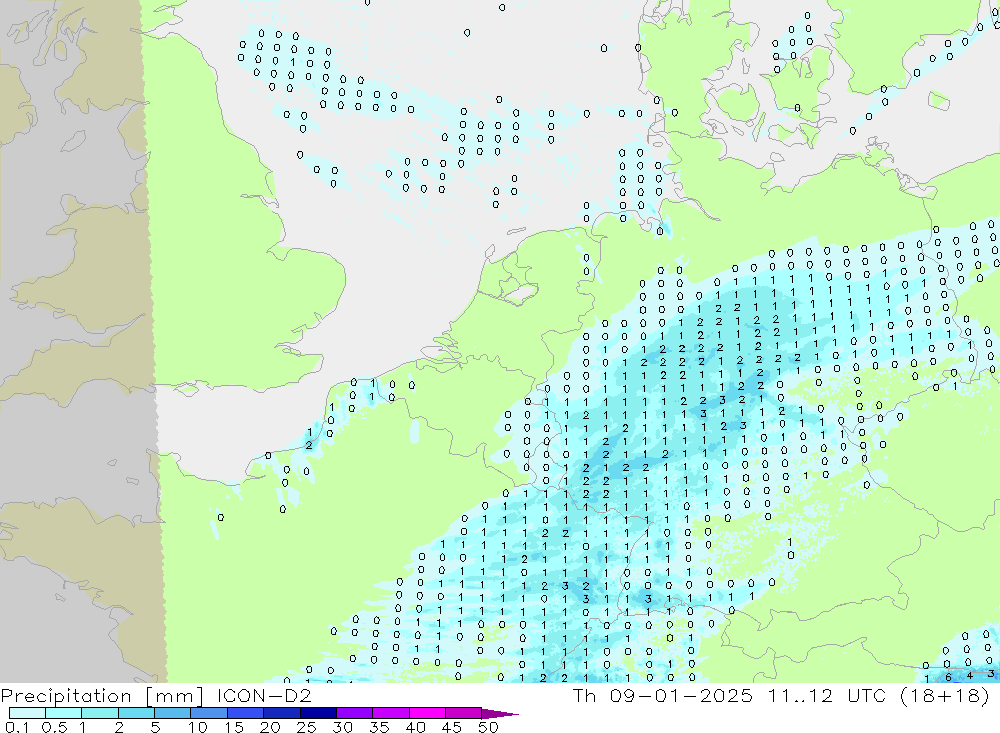Select the 30–35 mm legend swatch
The width and height of the screenshot is (1000, 733).
355,713
